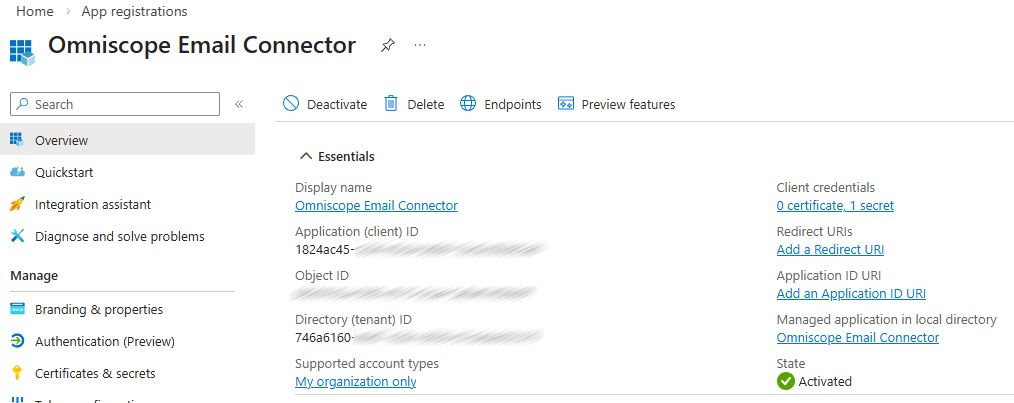Click My organization only link
The height and width of the screenshot is (403, 1014).
click(356, 382)
